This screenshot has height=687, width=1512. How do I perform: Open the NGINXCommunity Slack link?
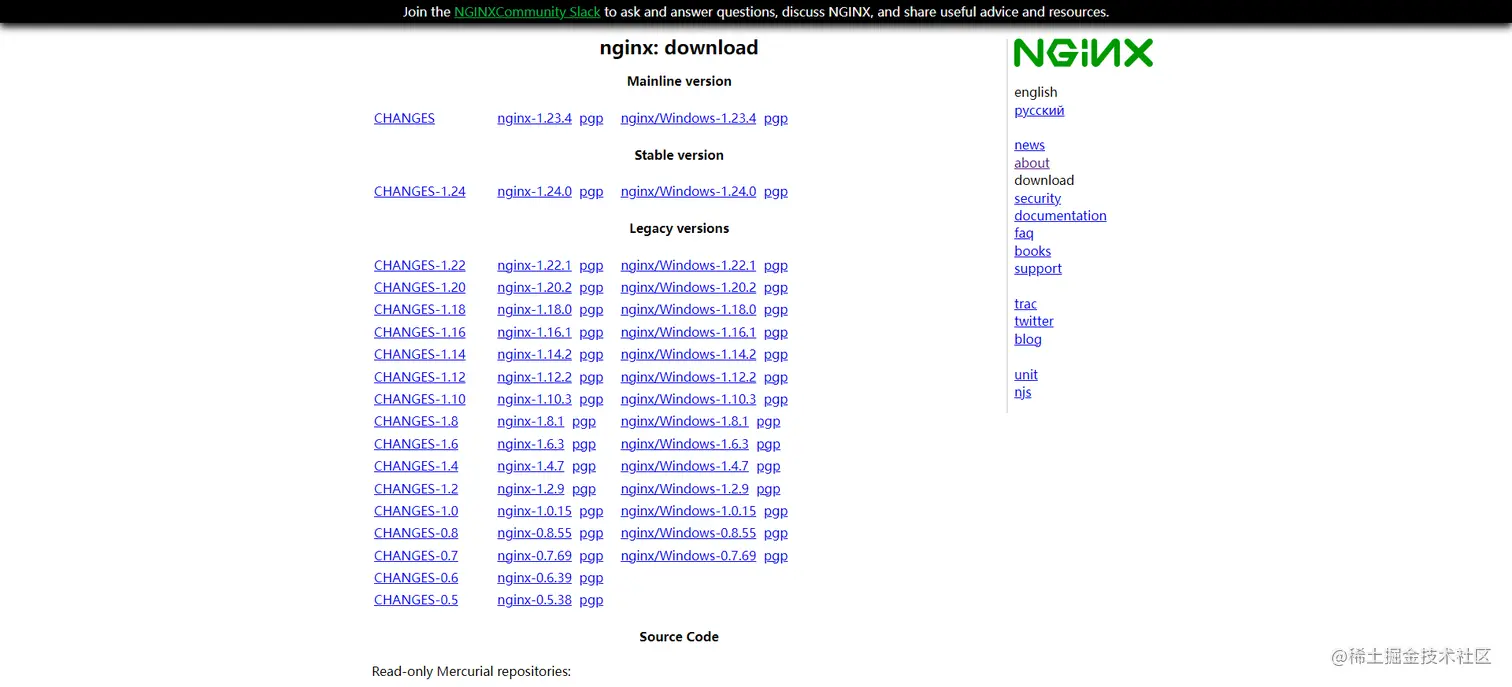527,12
